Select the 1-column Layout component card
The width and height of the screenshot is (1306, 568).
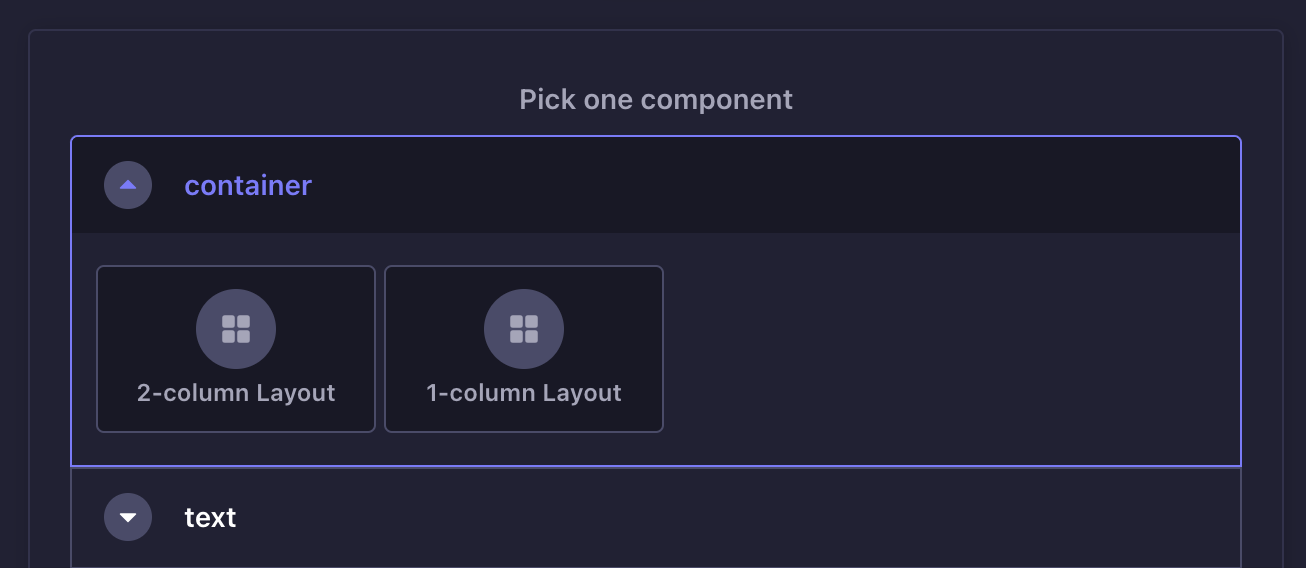pos(524,349)
